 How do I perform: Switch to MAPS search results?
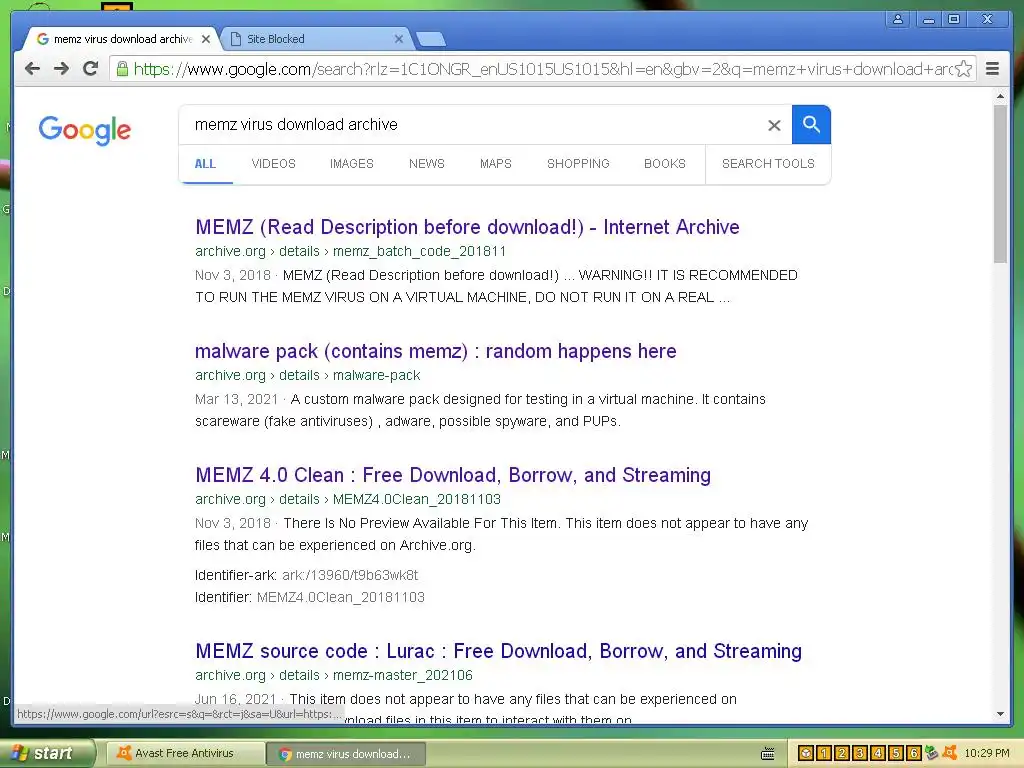tap(496, 164)
